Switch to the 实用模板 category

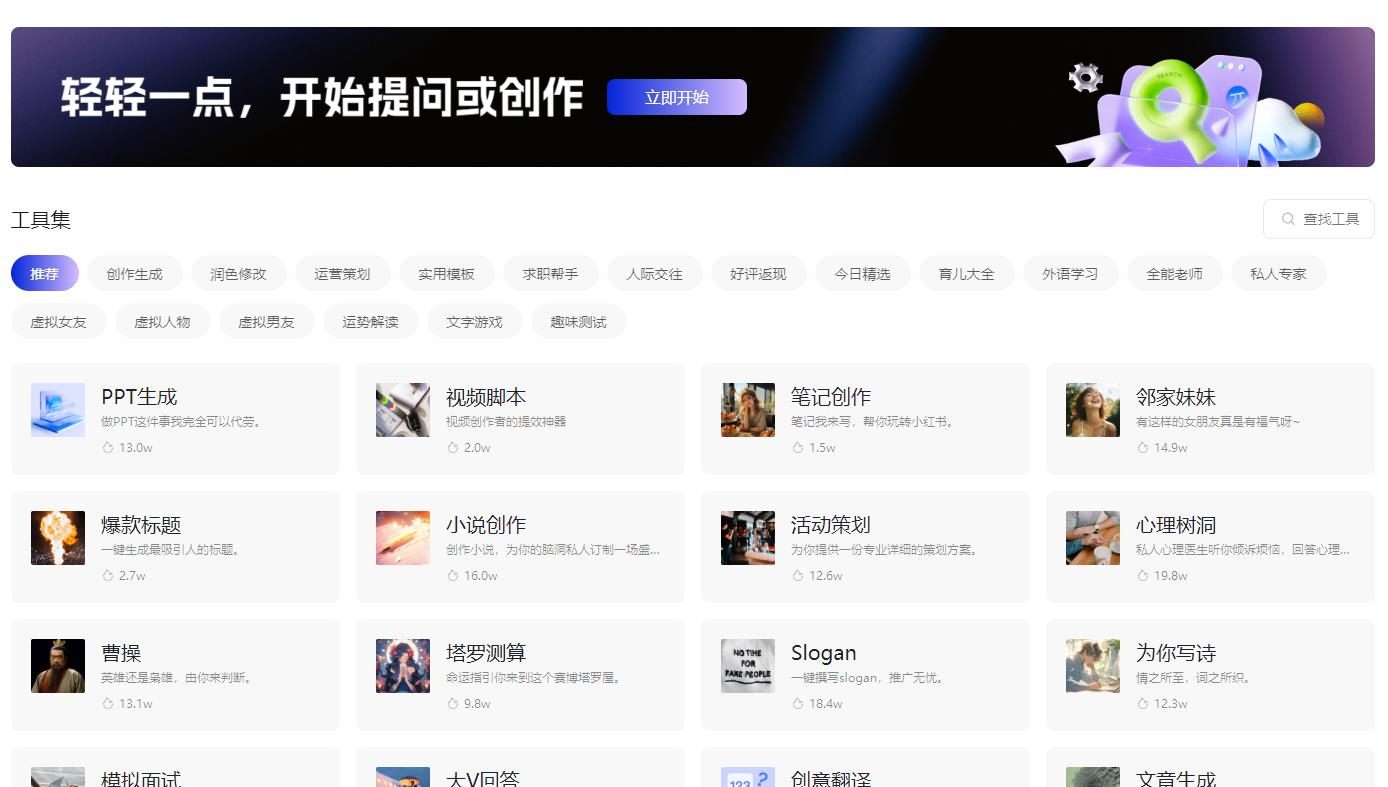(x=447, y=274)
